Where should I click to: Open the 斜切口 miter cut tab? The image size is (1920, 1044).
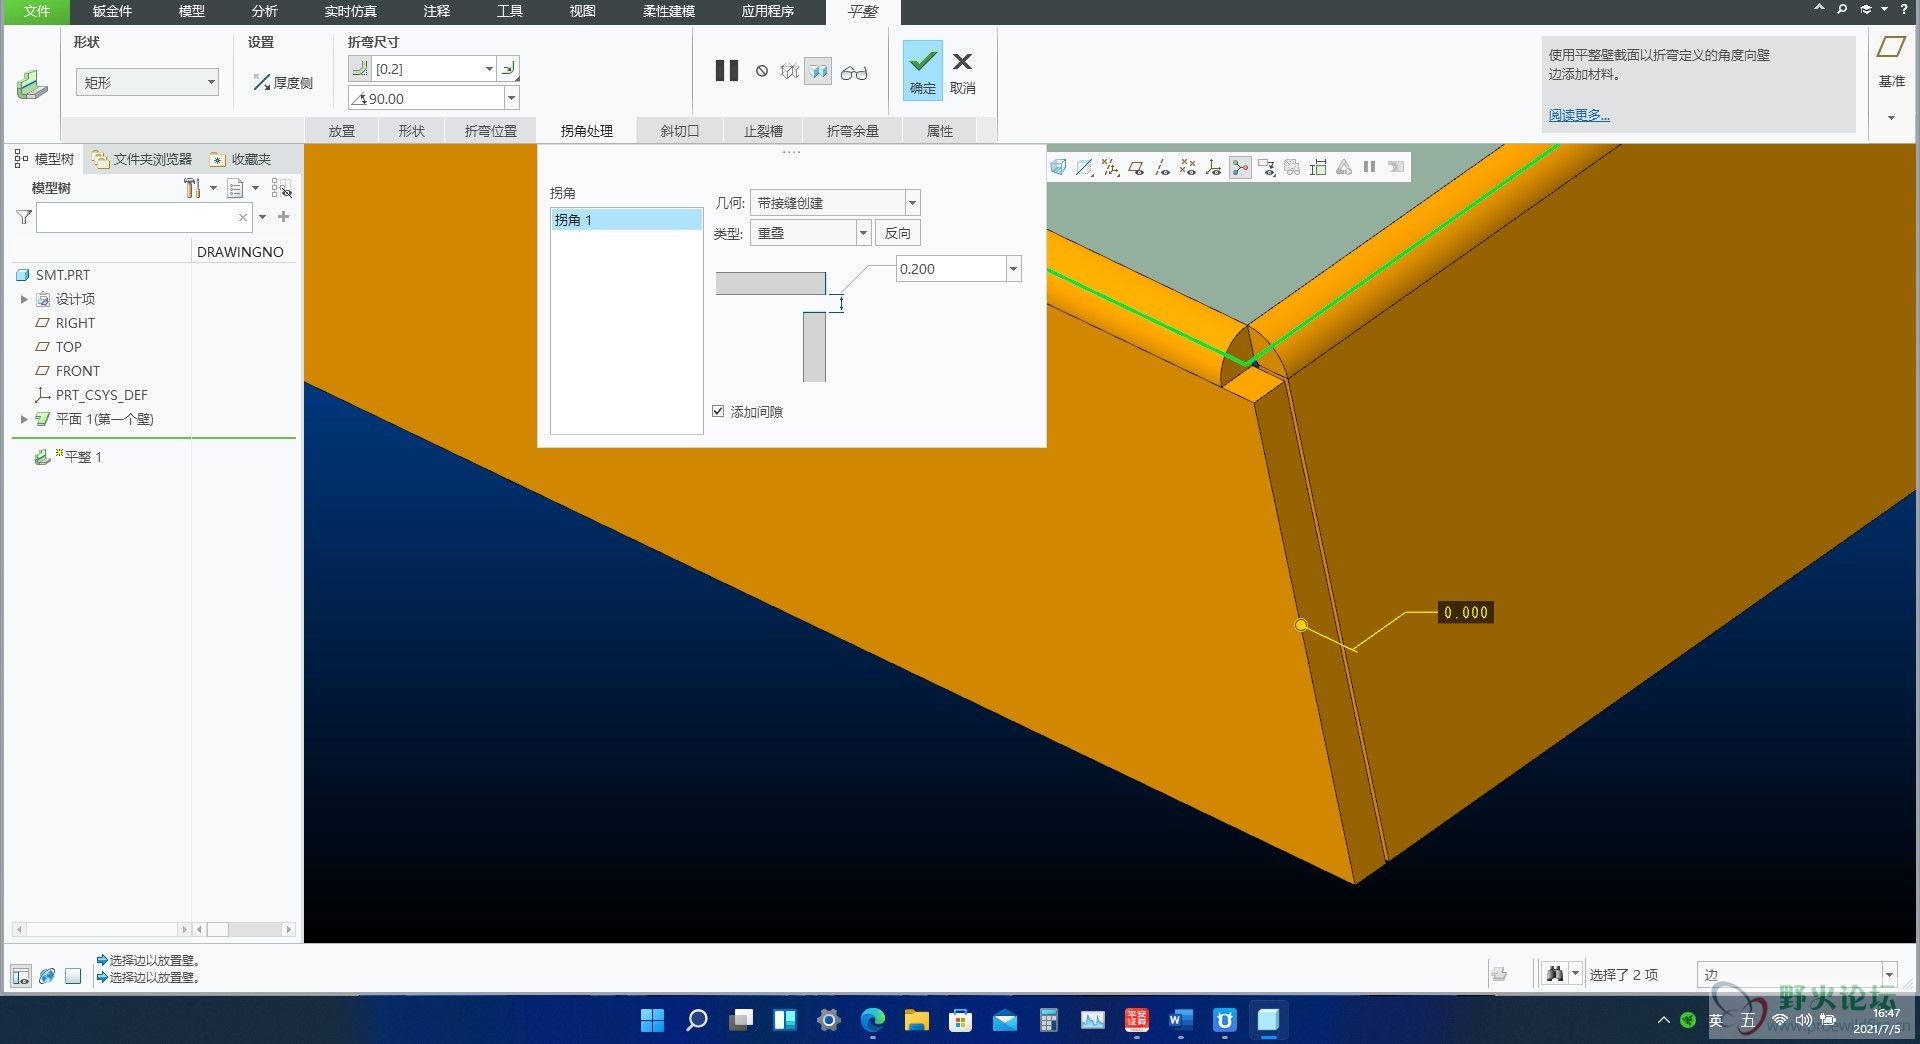click(x=680, y=131)
